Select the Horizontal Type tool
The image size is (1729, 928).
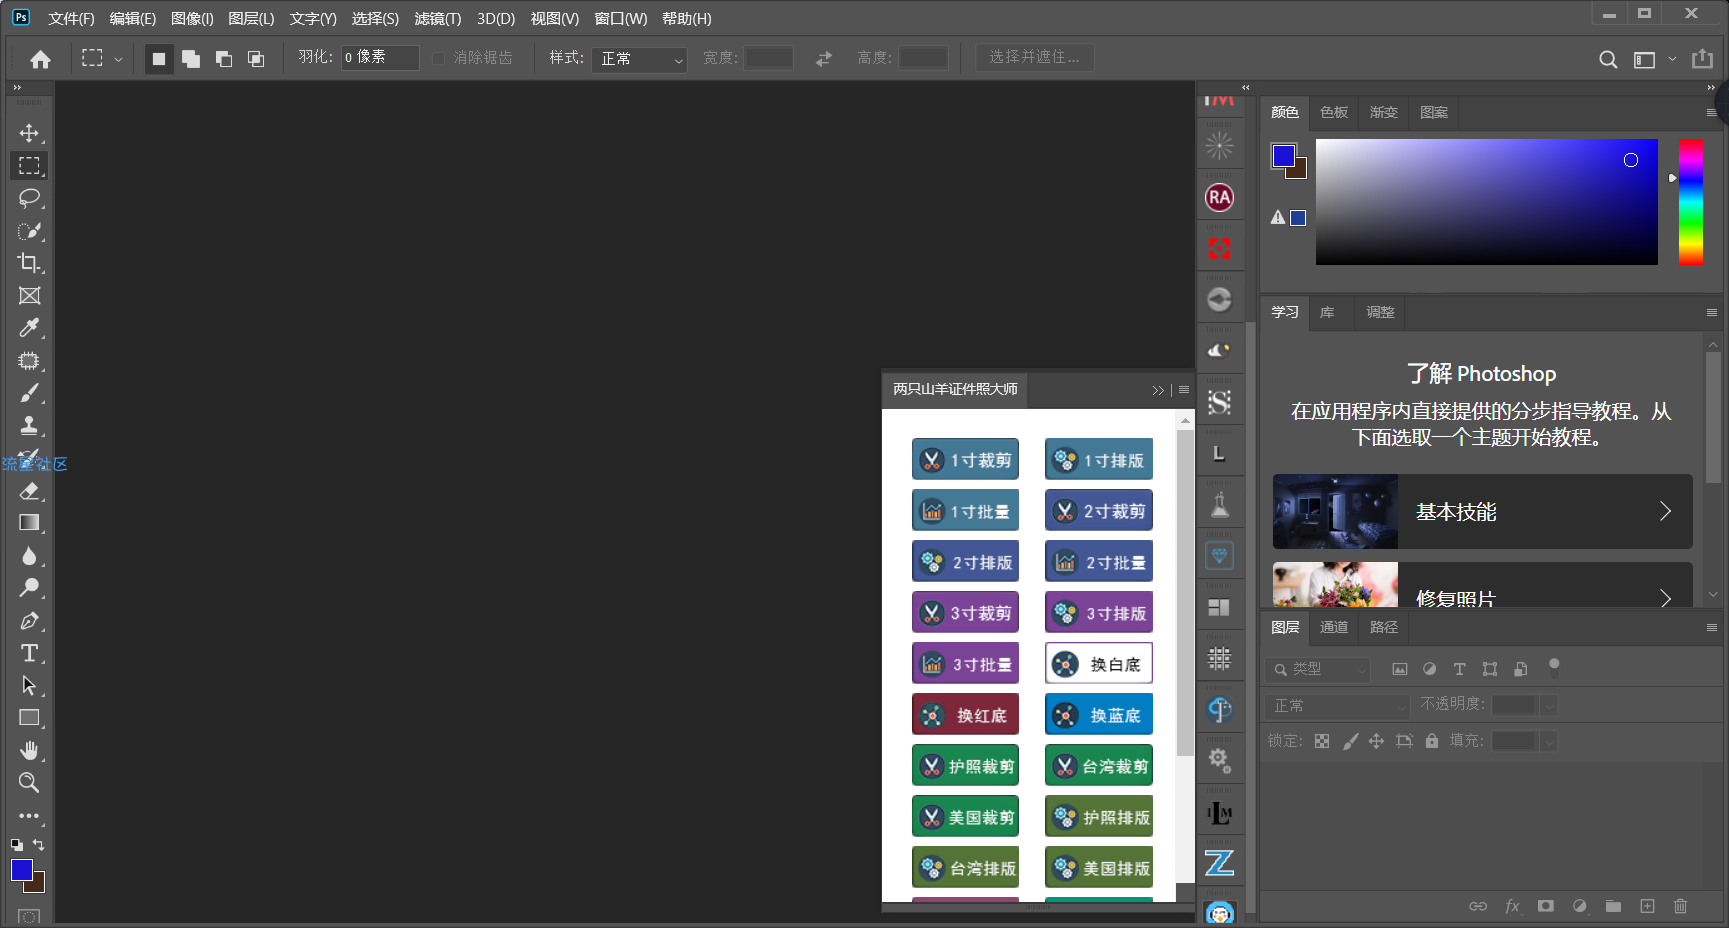[x=29, y=653]
